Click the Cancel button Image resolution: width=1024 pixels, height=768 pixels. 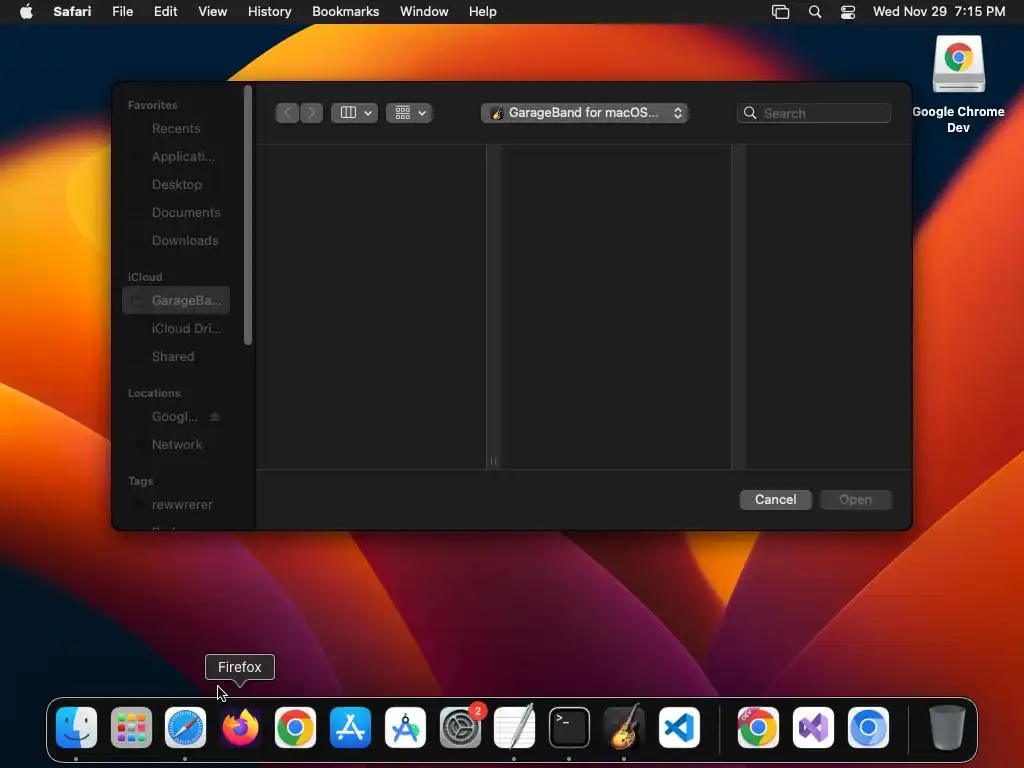776,500
